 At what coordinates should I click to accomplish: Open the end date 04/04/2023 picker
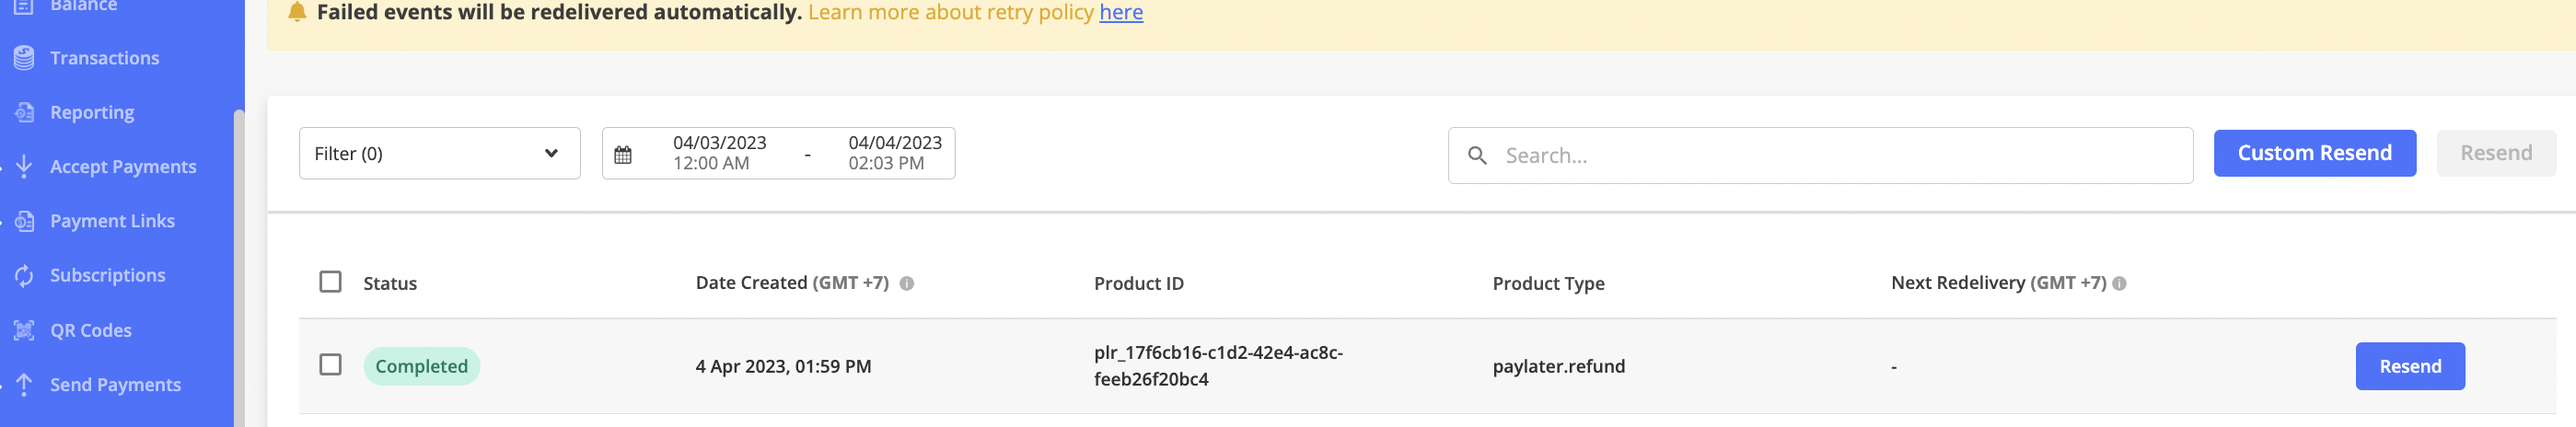895,153
